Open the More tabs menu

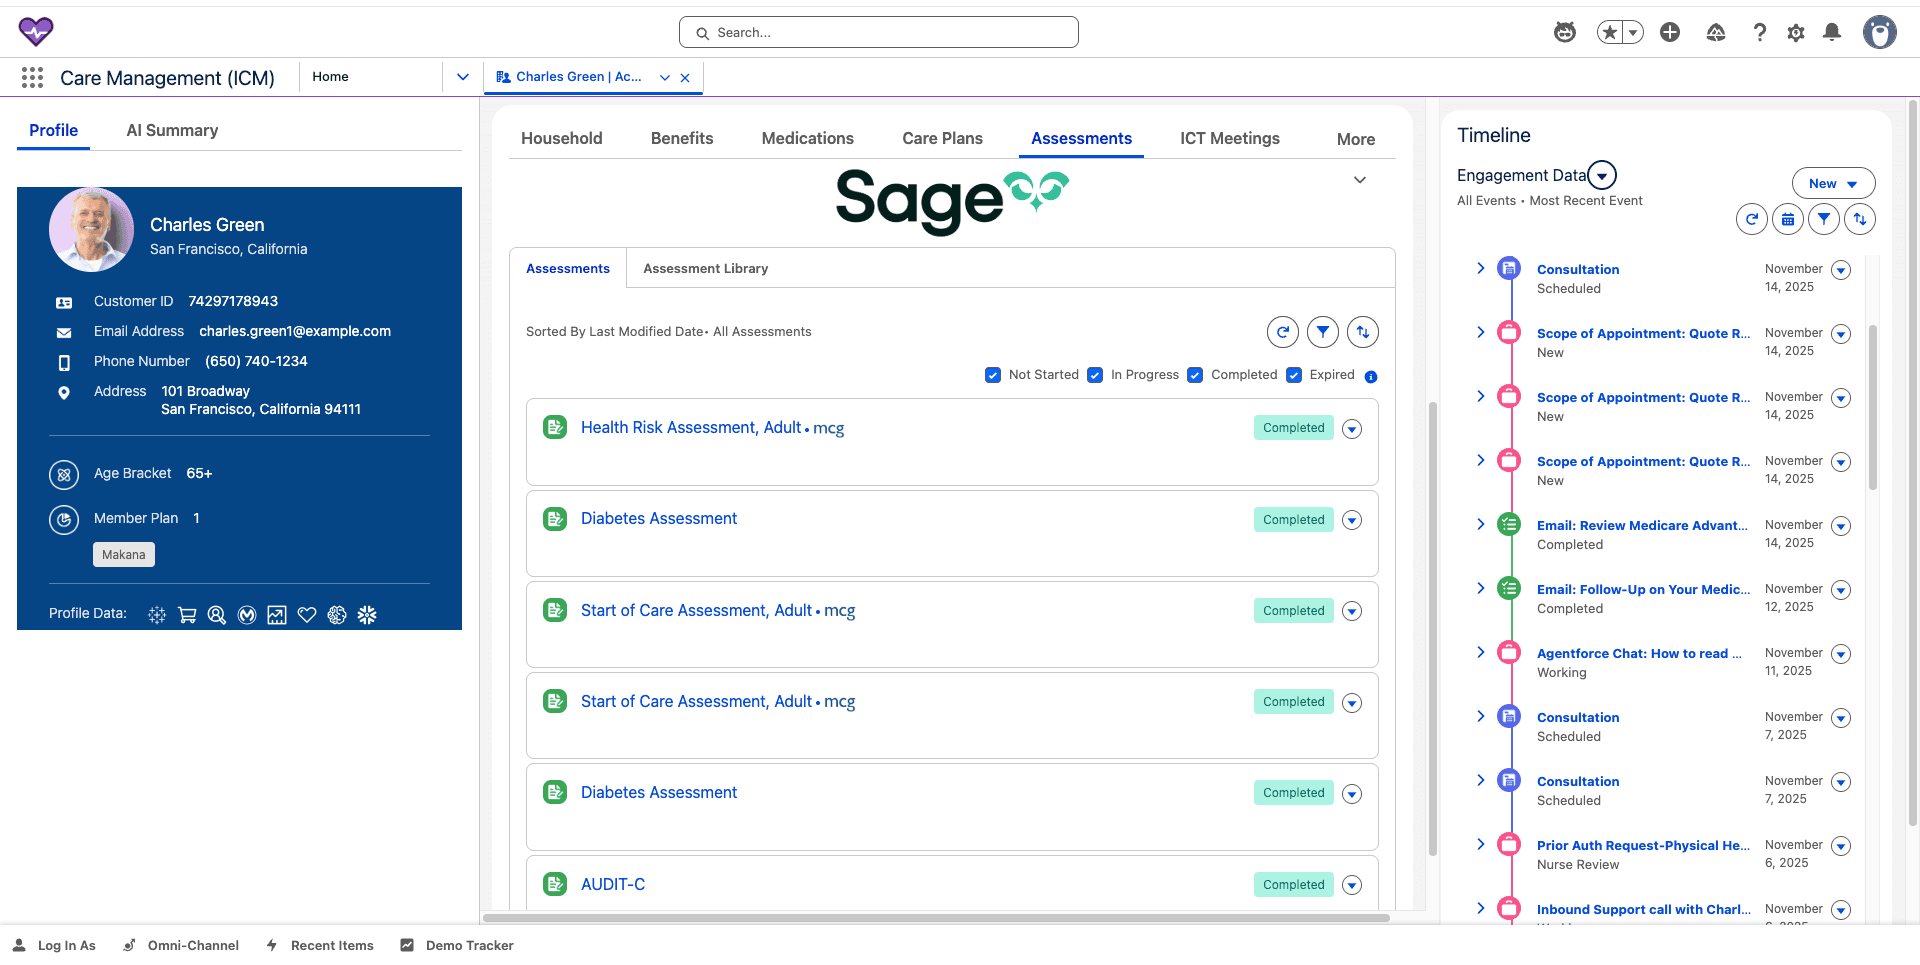1356,139
